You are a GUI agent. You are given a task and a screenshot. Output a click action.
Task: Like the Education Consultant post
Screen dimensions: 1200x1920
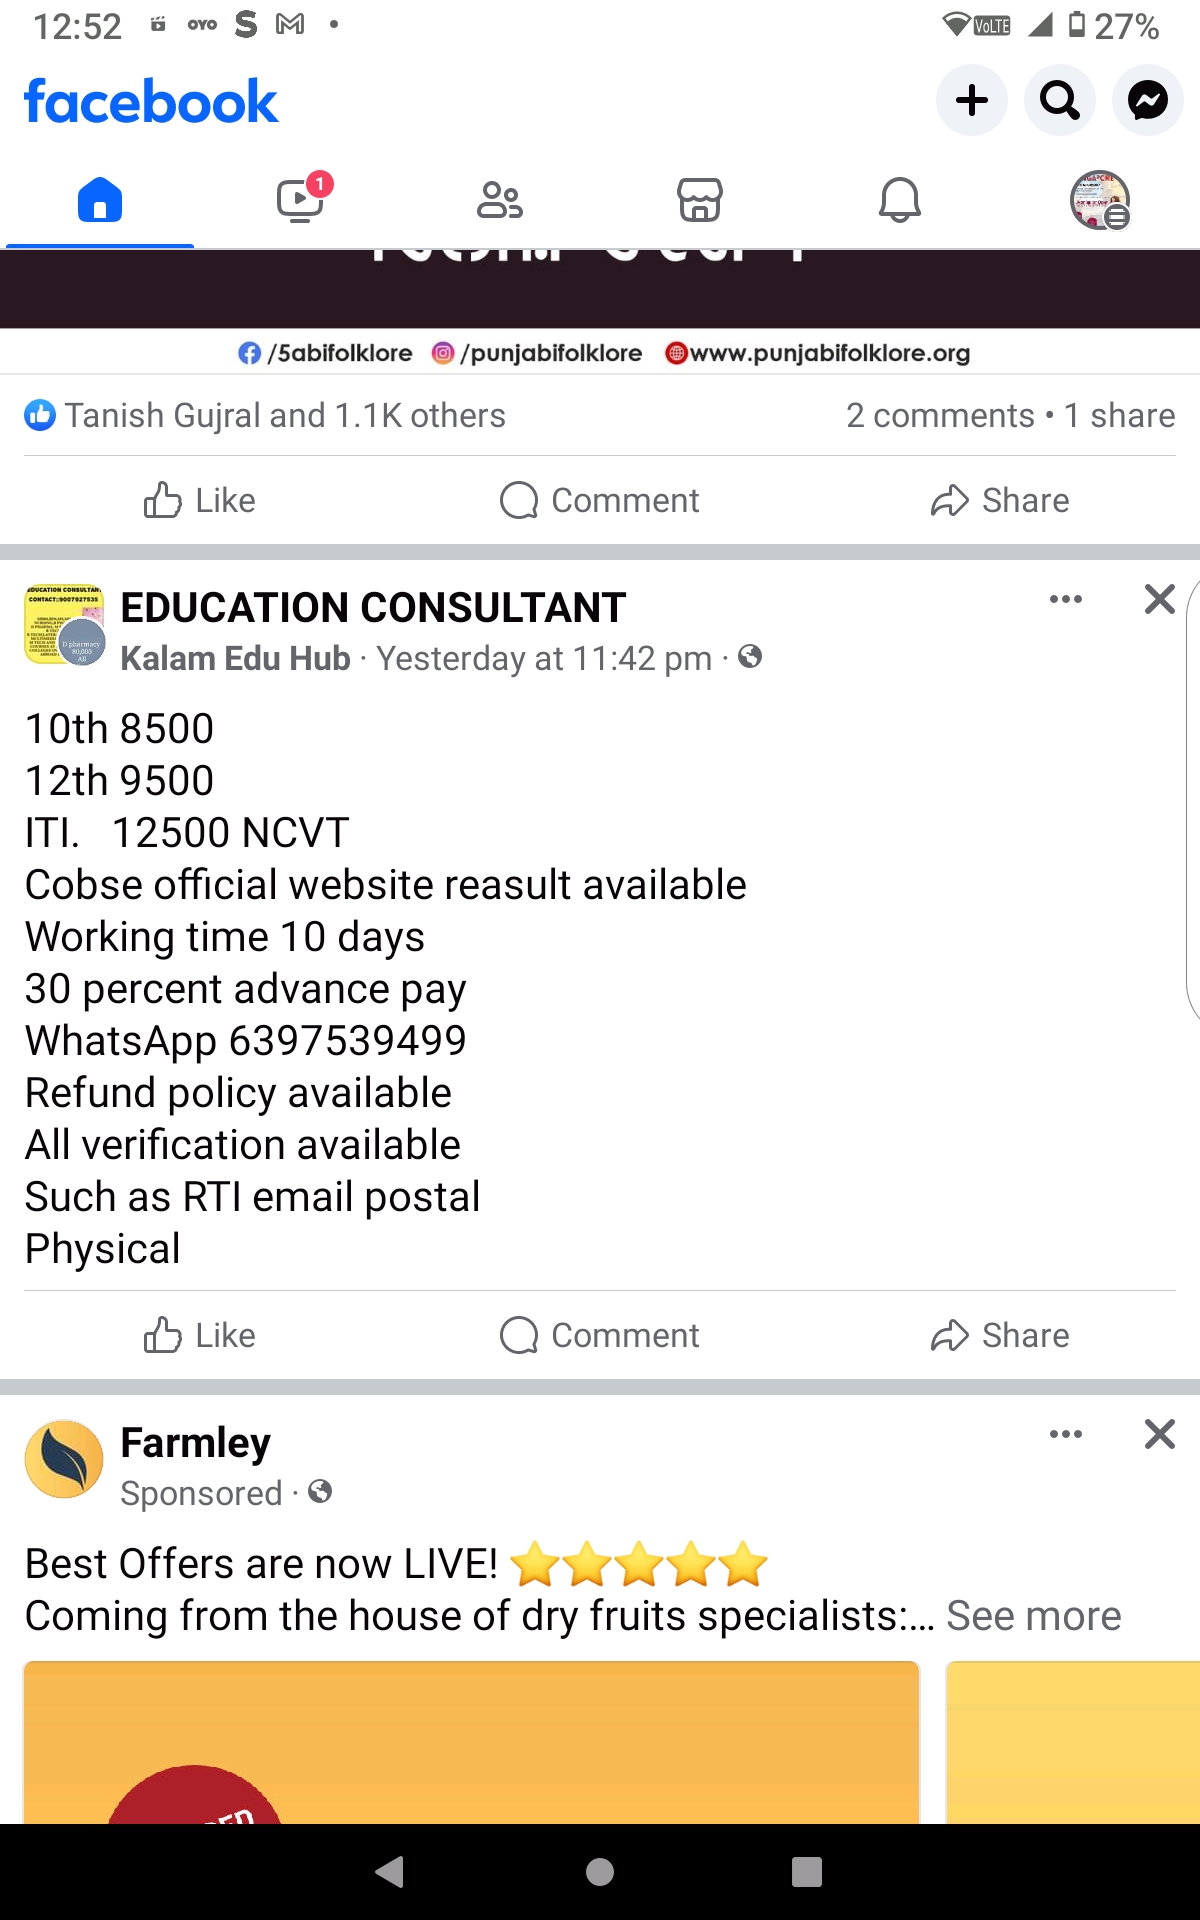coord(200,1335)
